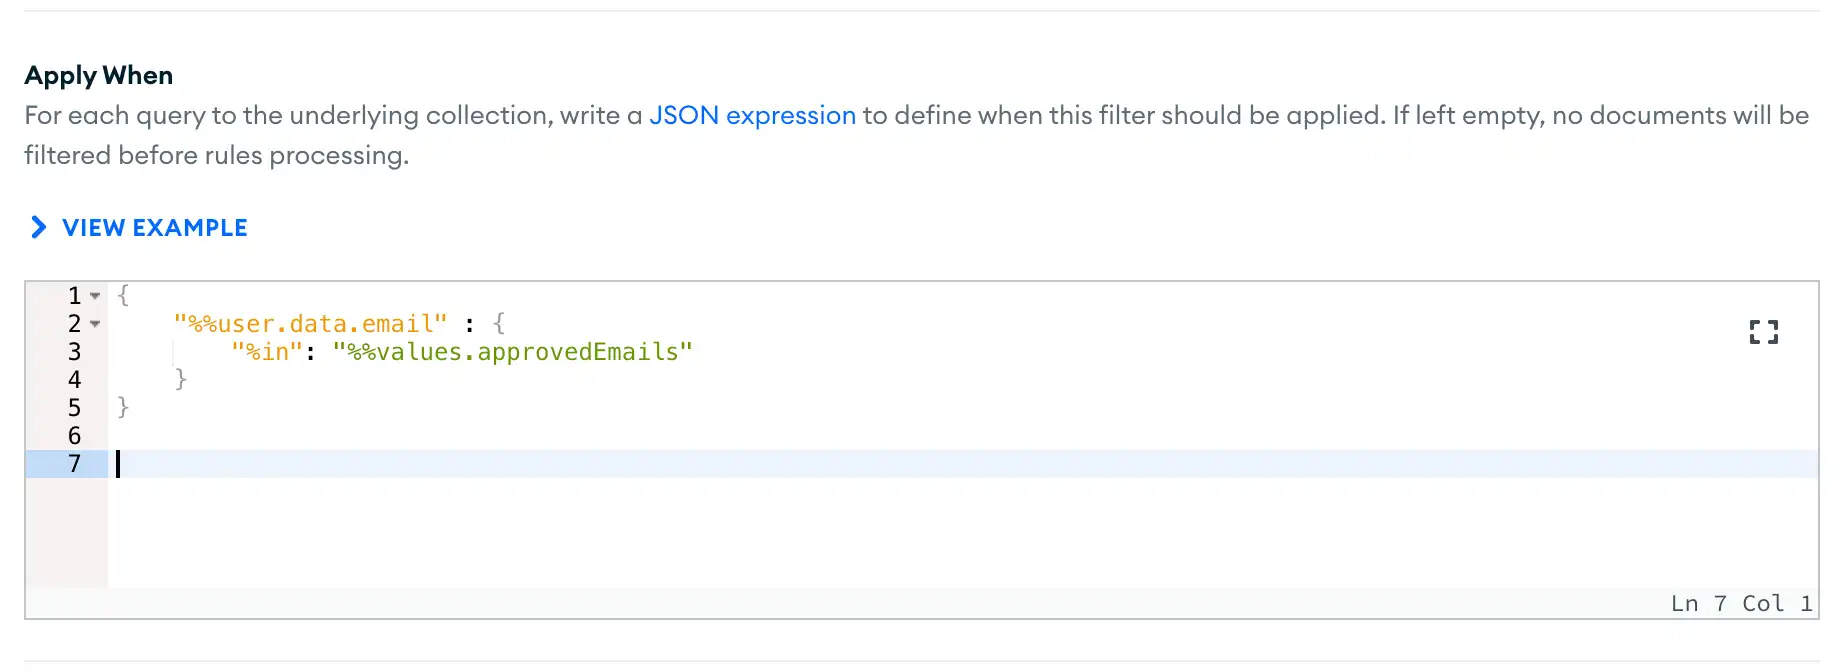Place cursor in "%%values.approvedEmails" string
The height and width of the screenshot is (672, 1846).
(512, 352)
